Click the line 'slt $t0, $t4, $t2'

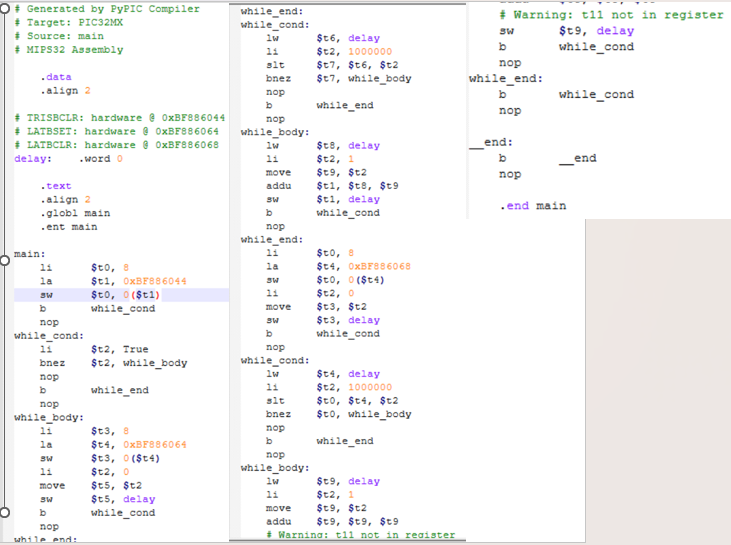pyautogui.click(x=332, y=400)
